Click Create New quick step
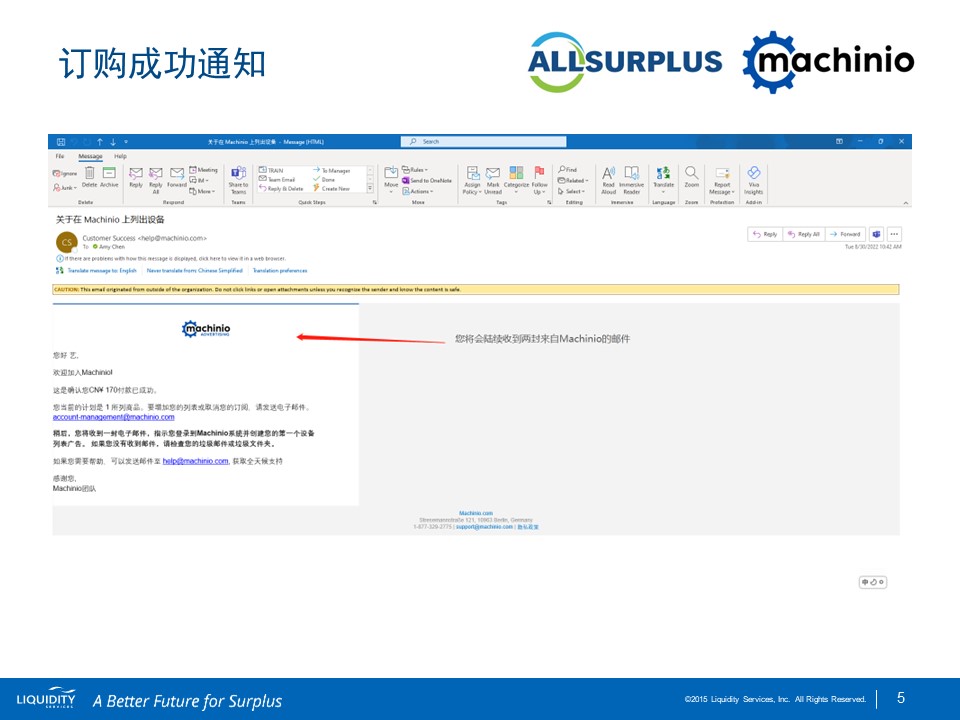Image resolution: width=960 pixels, height=720 pixels. [x=331, y=189]
